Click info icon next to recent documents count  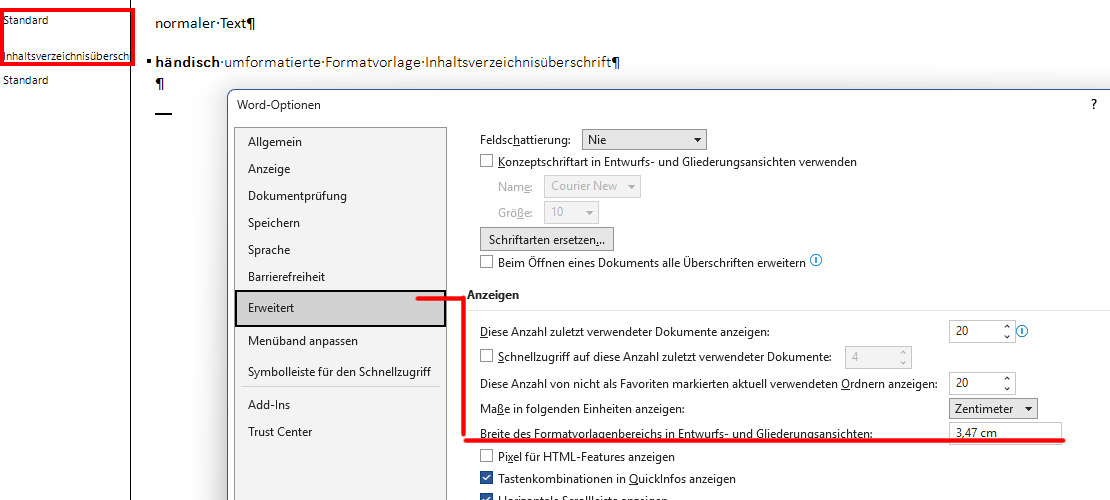pyautogui.click(x=1022, y=331)
